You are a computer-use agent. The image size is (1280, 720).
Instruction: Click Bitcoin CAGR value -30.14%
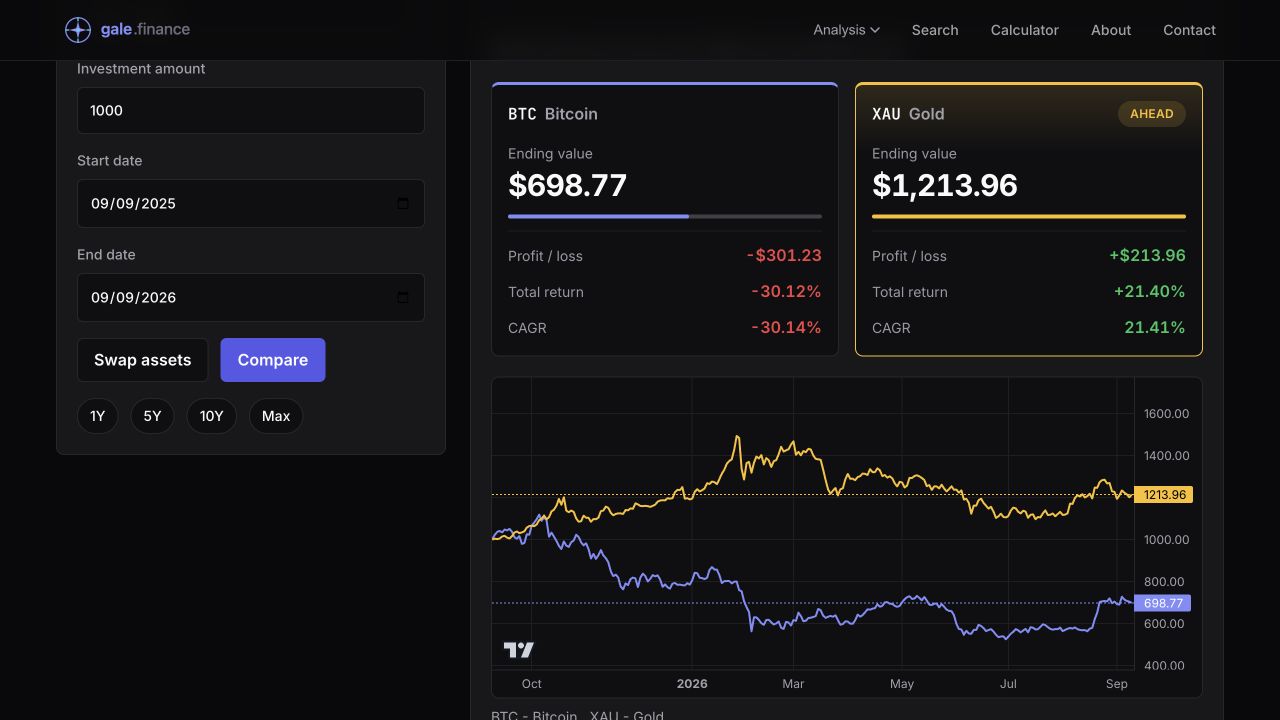tap(786, 327)
